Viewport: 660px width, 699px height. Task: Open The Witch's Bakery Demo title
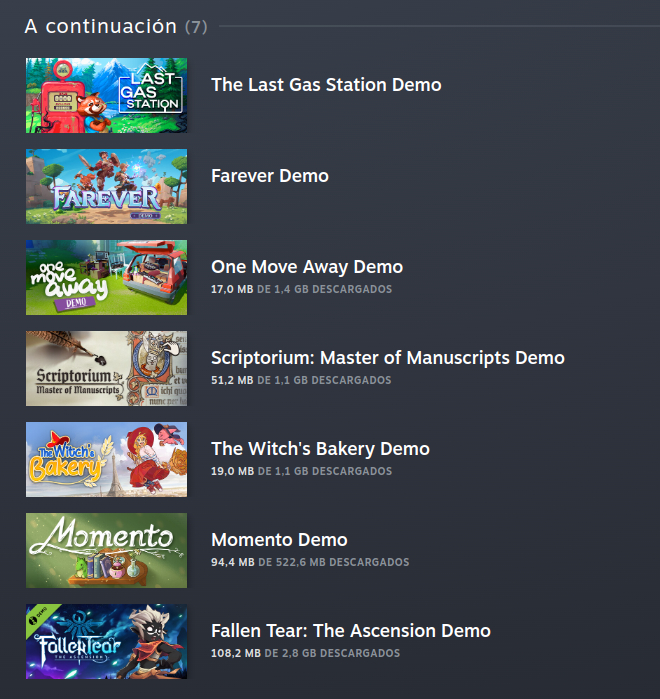pos(320,449)
